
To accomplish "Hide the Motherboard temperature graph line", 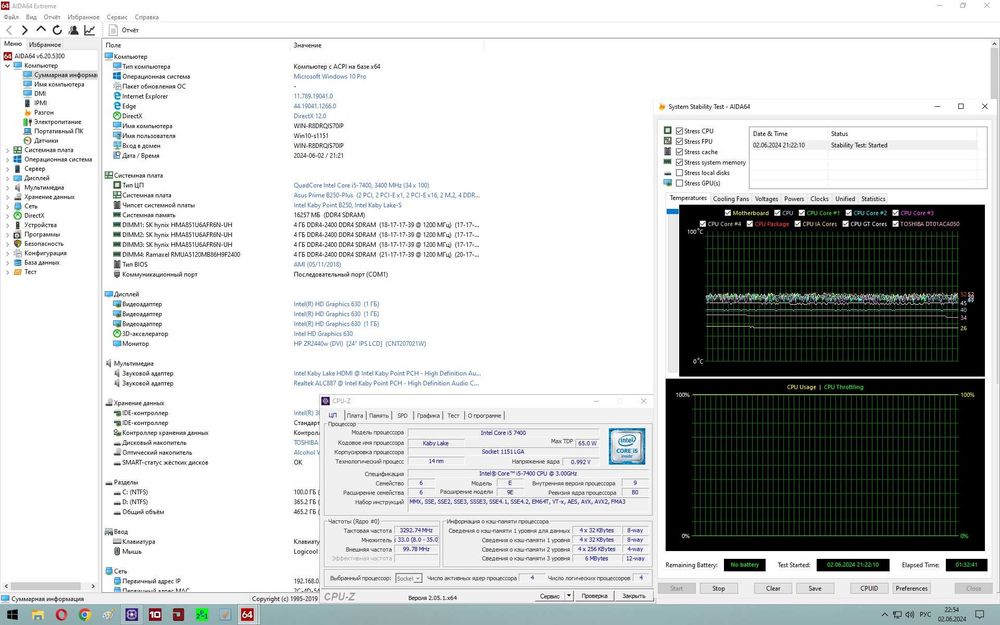I will [x=728, y=213].
